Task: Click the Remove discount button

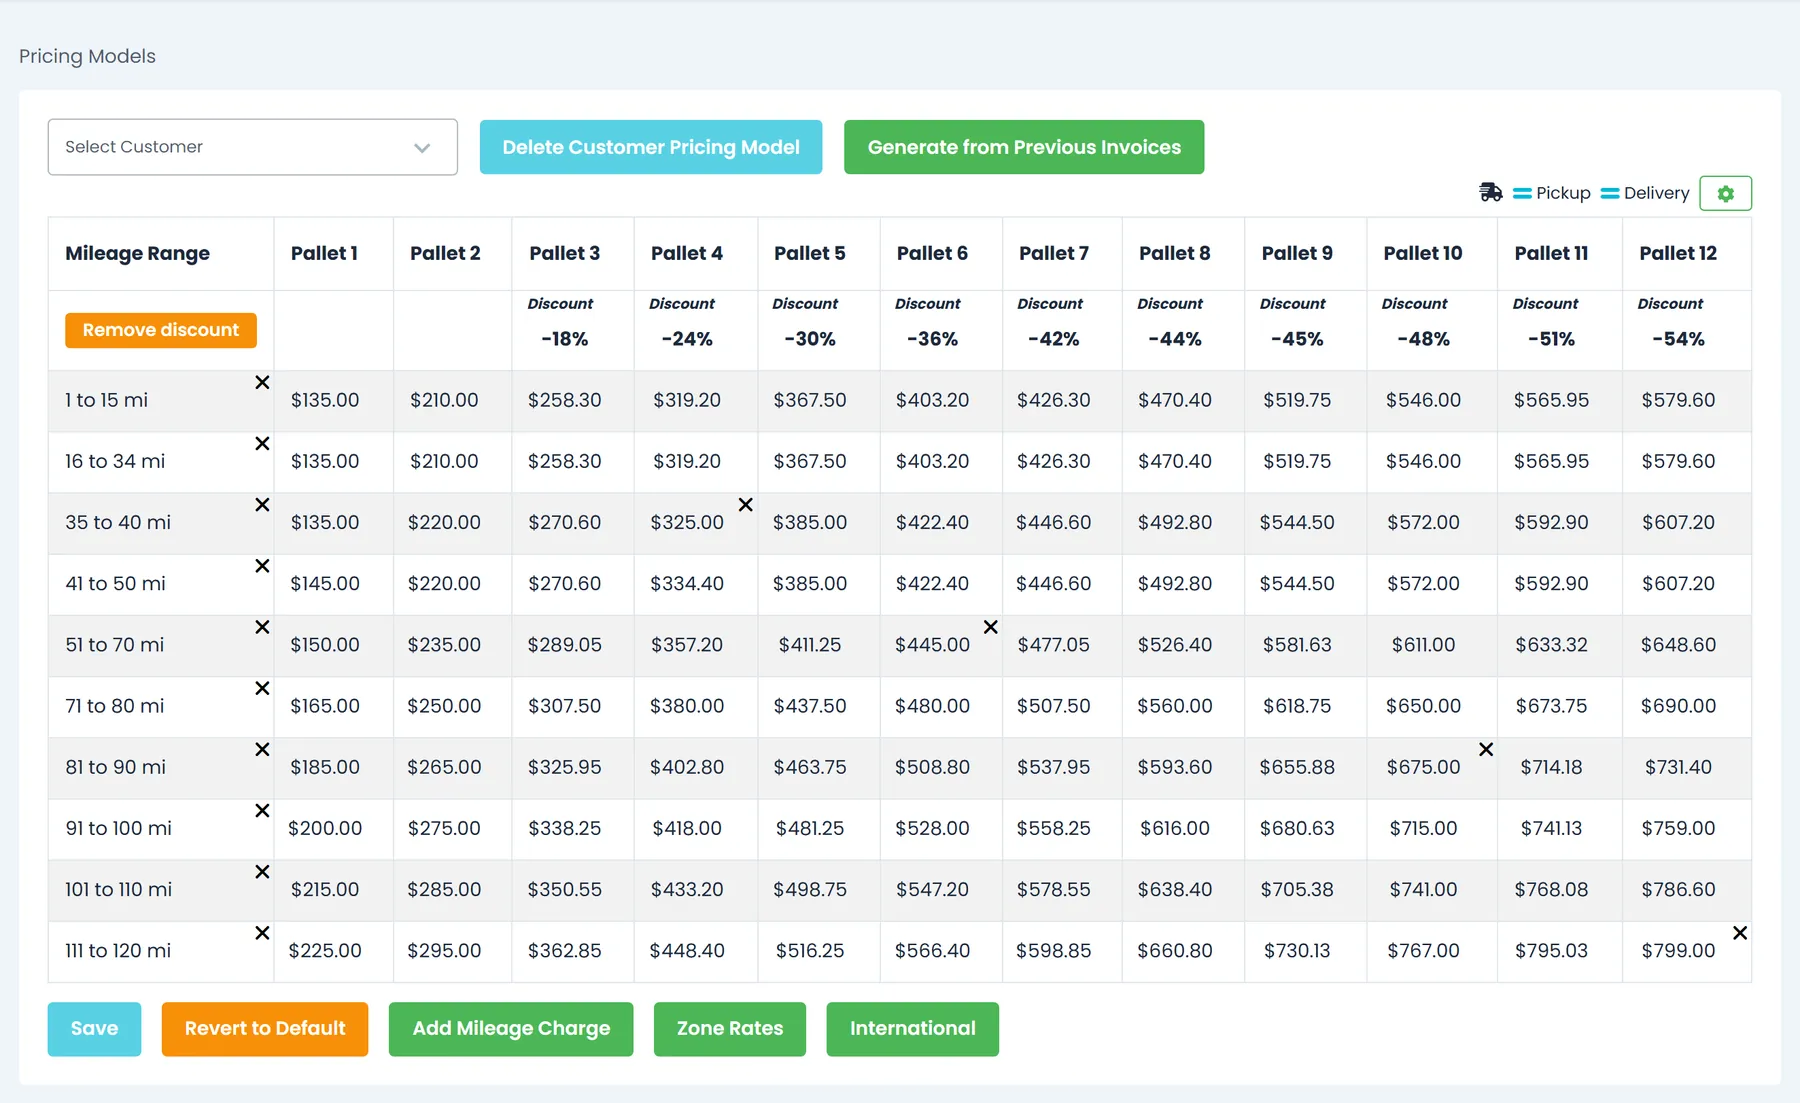Action: (x=161, y=330)
